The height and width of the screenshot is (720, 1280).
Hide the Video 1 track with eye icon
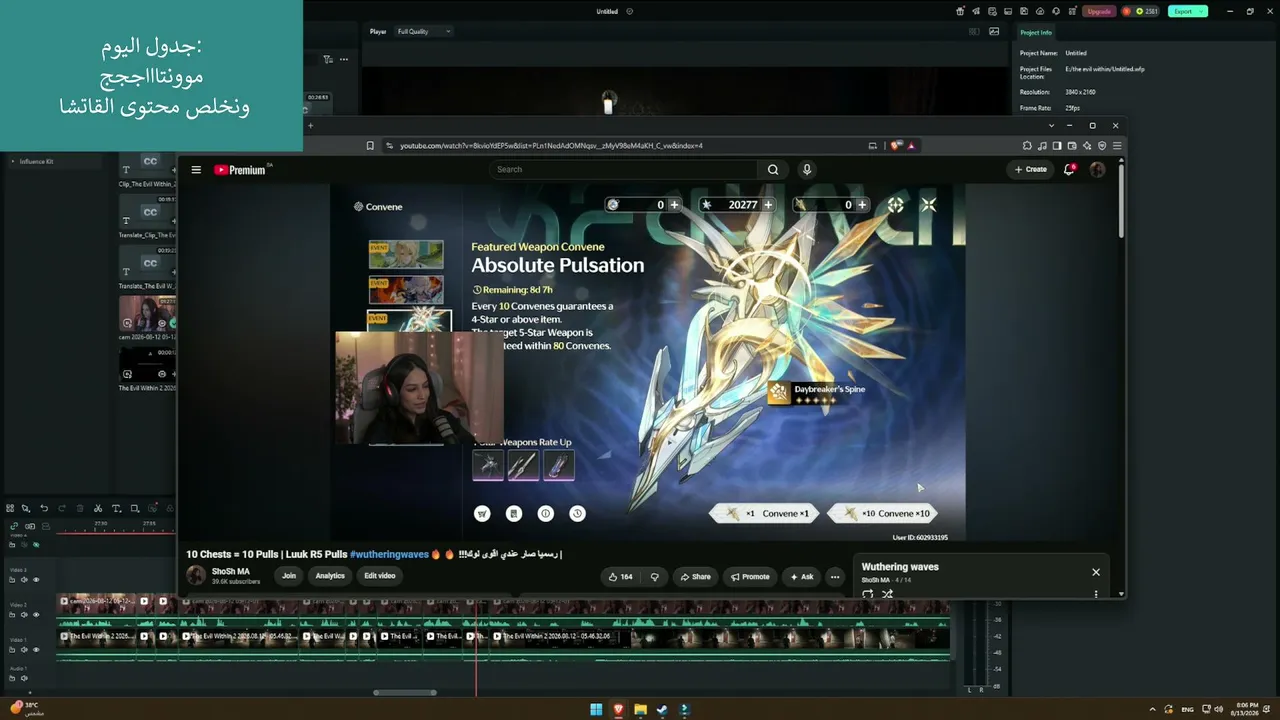pos(36,650)
